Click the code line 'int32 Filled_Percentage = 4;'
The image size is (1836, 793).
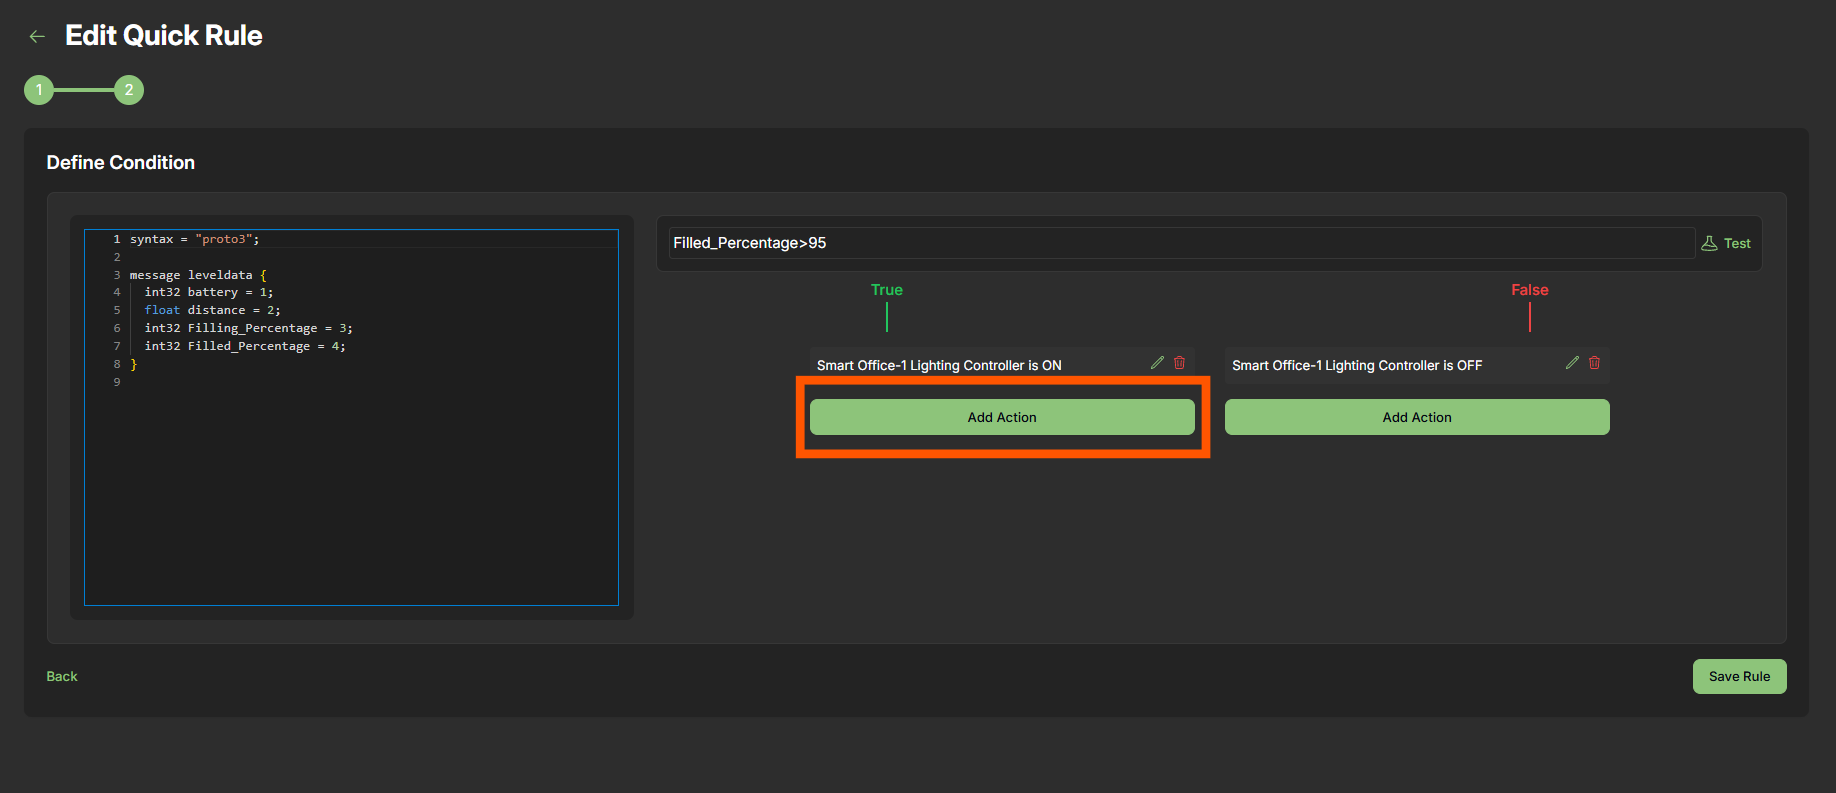click(245, 346)
